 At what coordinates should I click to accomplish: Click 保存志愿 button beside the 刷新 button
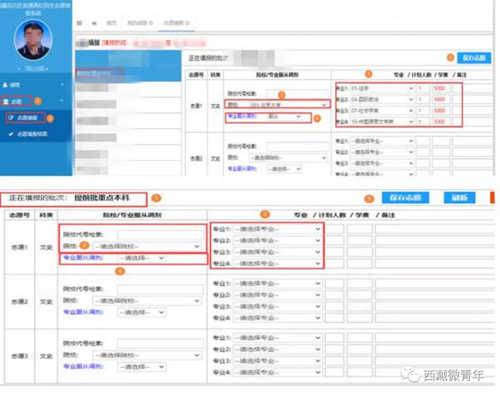pyautogui.click(x=405, y=198)
